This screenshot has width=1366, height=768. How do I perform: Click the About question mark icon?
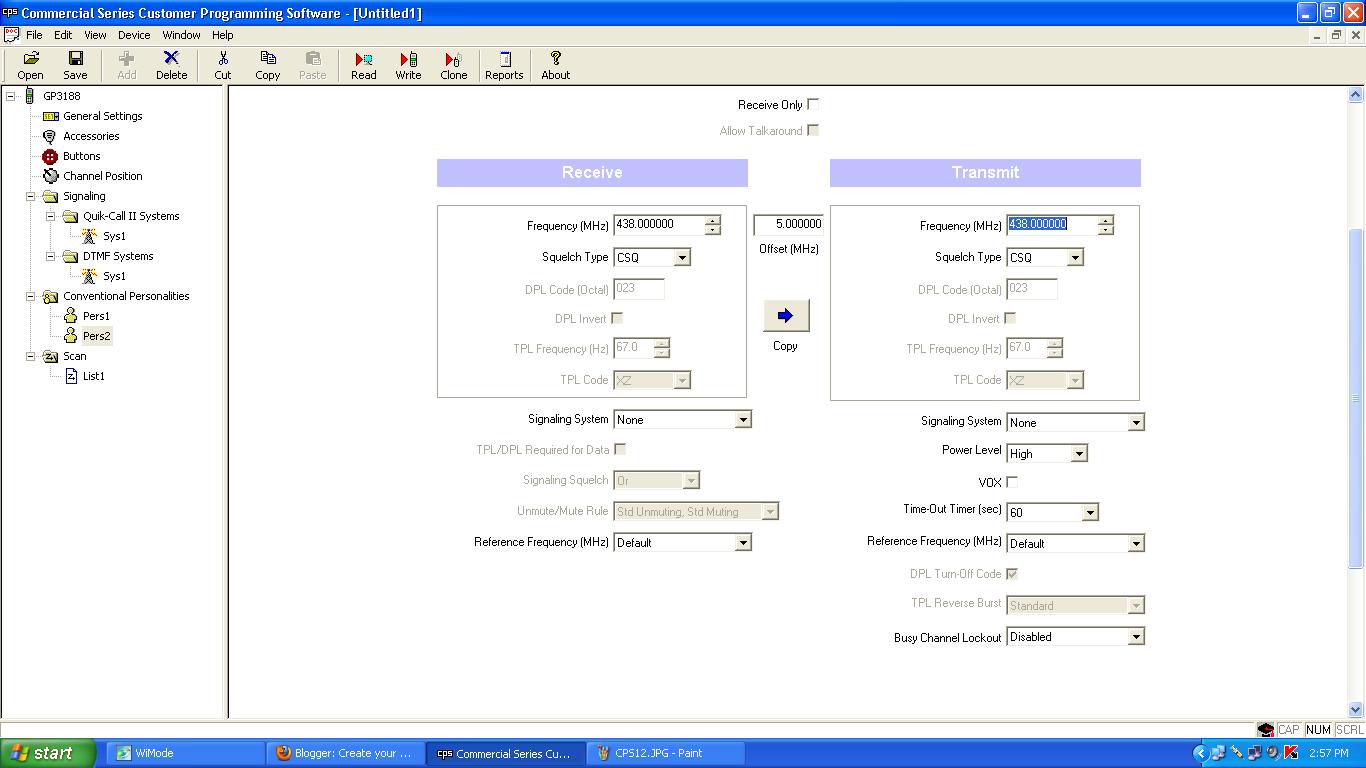(556, 66)
